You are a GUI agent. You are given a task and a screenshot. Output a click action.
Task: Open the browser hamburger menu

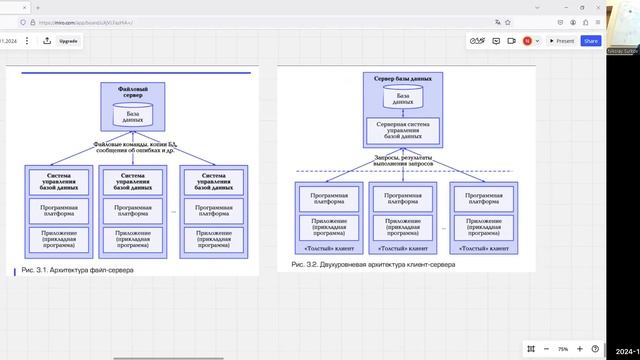tap(598, 22)
